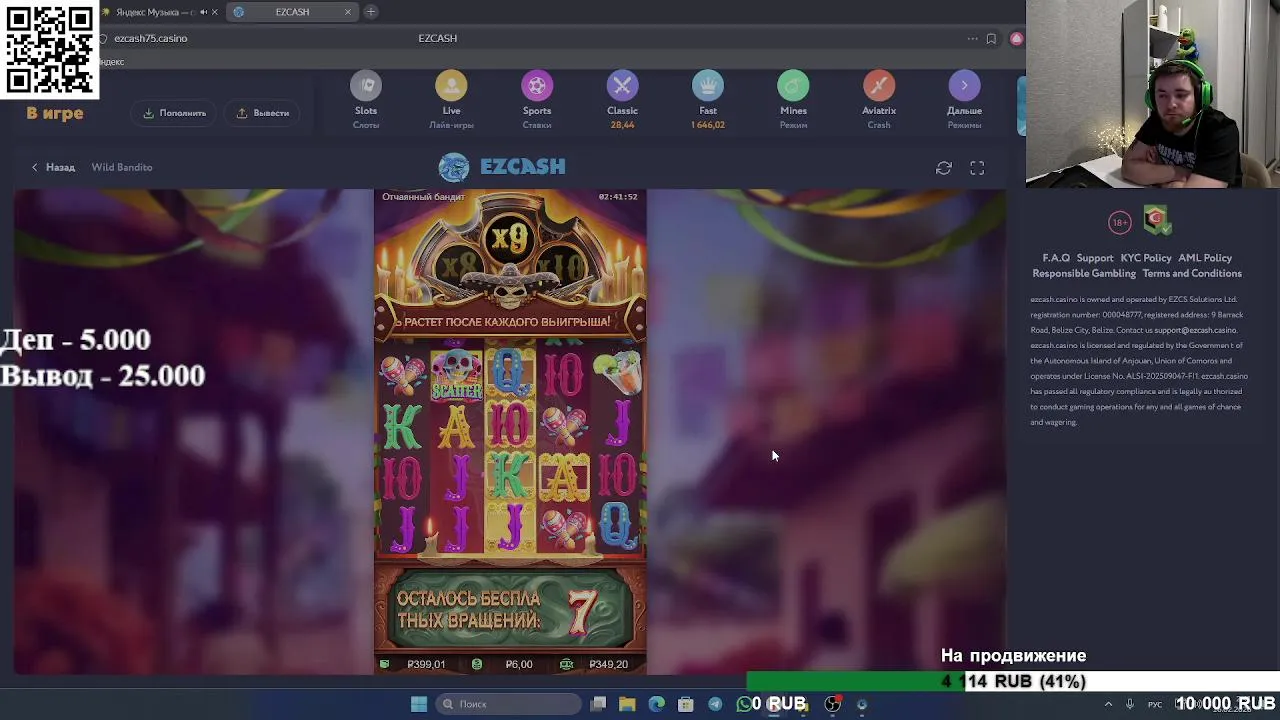The image size is (1280, 720).
Task: Click the ezcash75.casino address bar
Action: [x=150, y=38]
